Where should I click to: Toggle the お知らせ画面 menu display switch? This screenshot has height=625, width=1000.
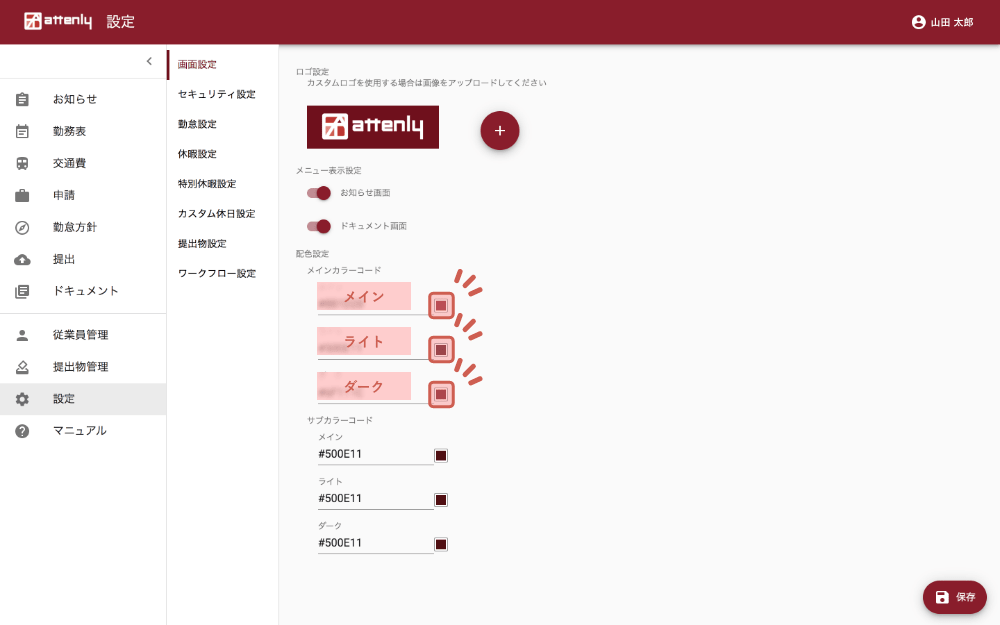click(x=319, y=193)
